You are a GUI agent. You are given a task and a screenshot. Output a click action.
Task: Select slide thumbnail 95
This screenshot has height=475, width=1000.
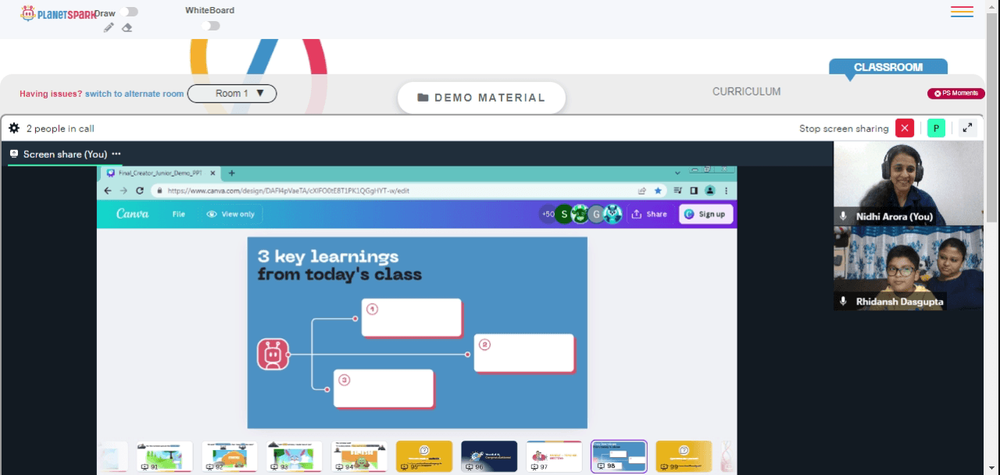coord(424,457)
